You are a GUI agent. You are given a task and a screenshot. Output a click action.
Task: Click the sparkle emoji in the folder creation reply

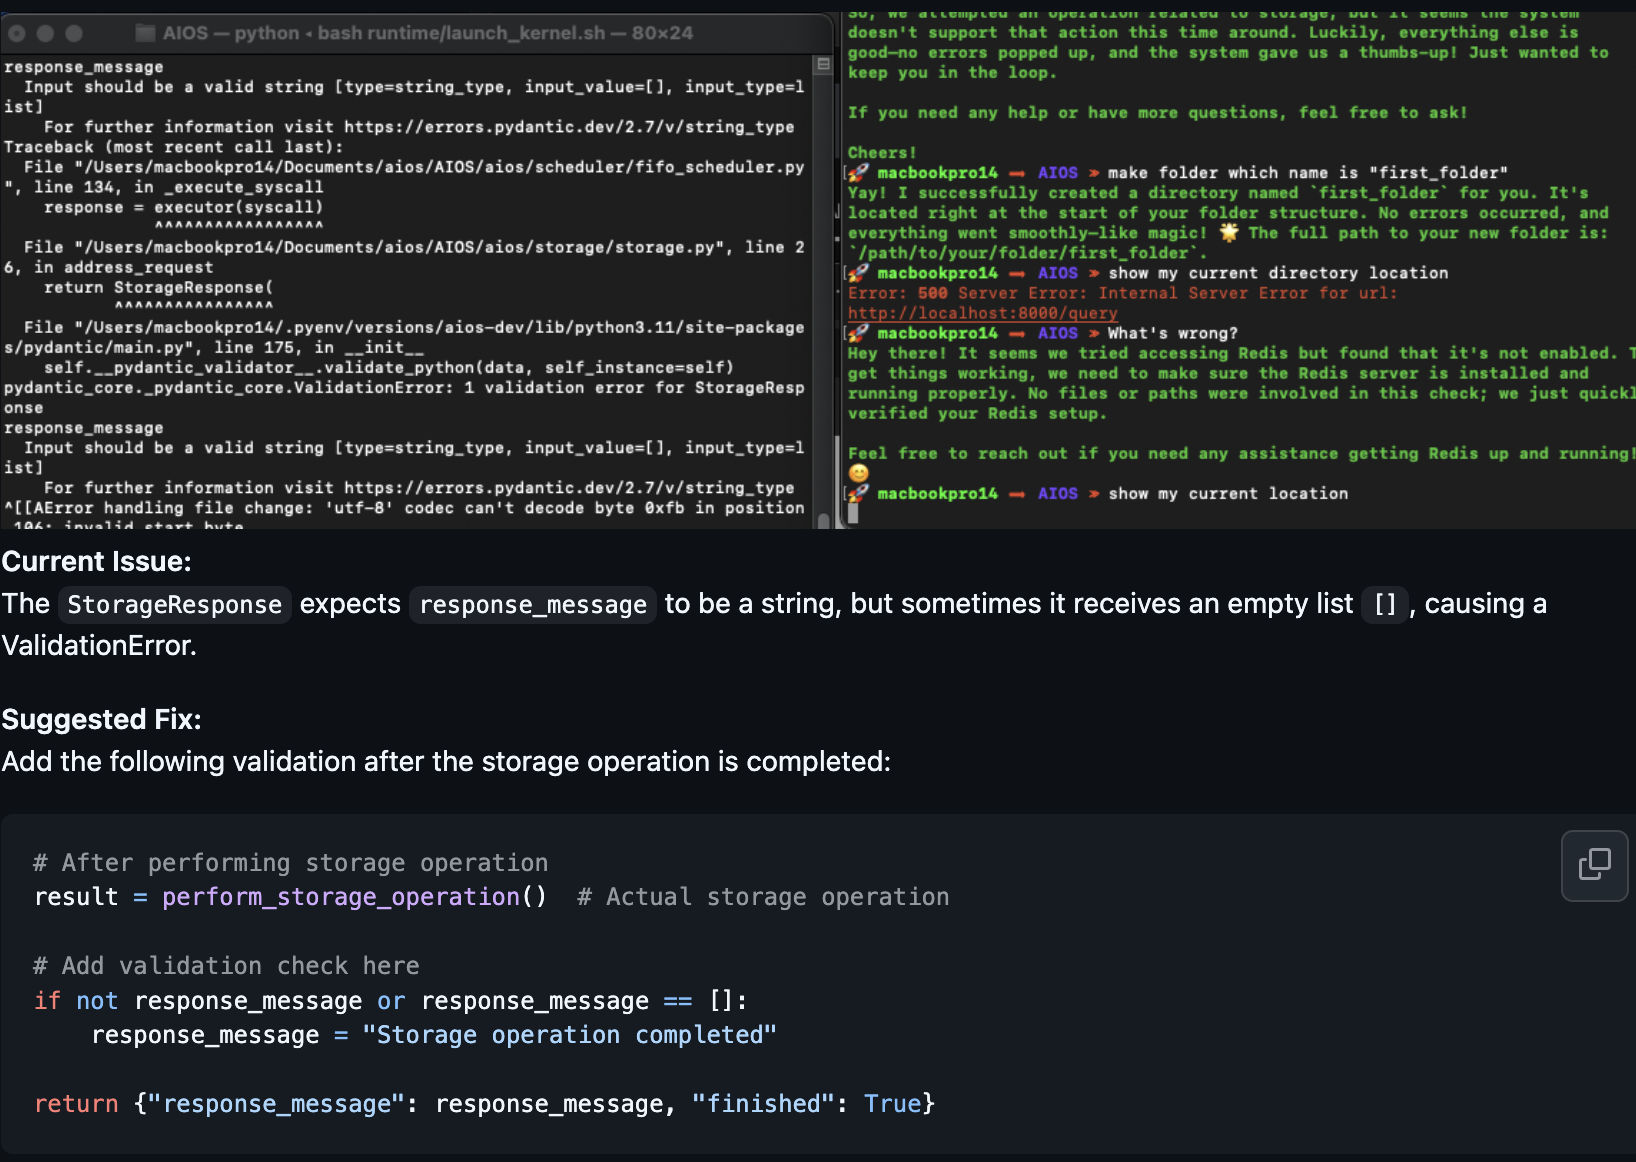click(1228, 233)
